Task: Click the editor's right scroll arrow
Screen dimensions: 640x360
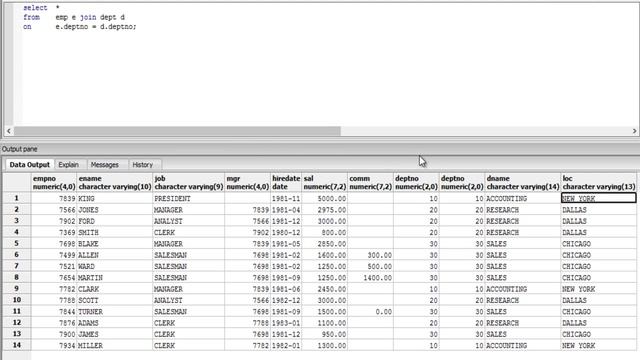Action: tap(634, 131)
